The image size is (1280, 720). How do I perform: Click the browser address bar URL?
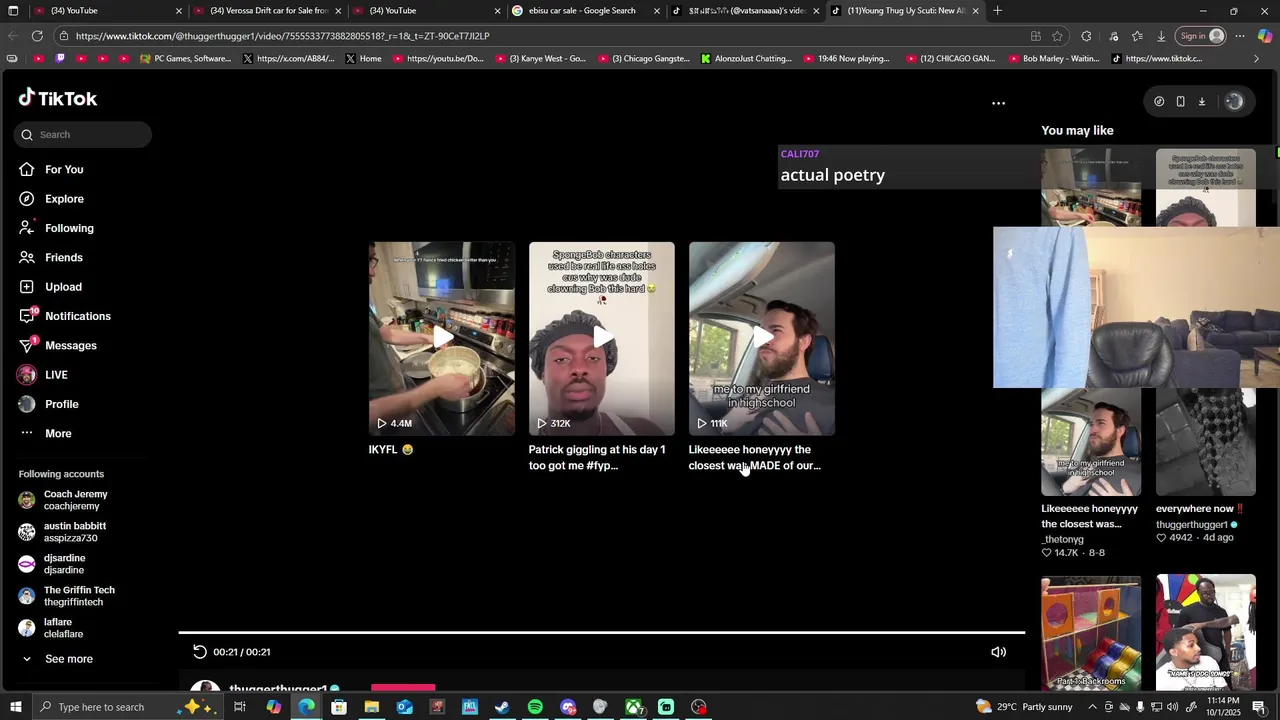coord(282,36)
